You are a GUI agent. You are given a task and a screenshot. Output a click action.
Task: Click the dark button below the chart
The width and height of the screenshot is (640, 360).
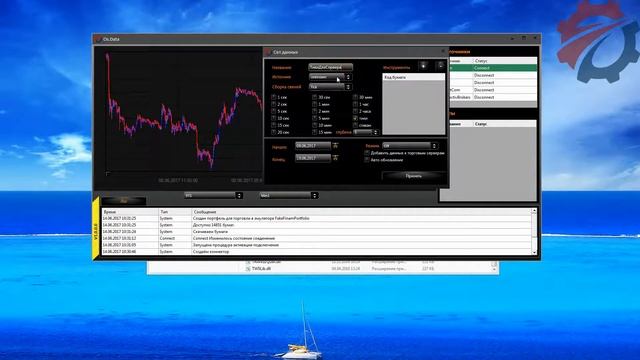pyautogui.click(x=124, y=201)
